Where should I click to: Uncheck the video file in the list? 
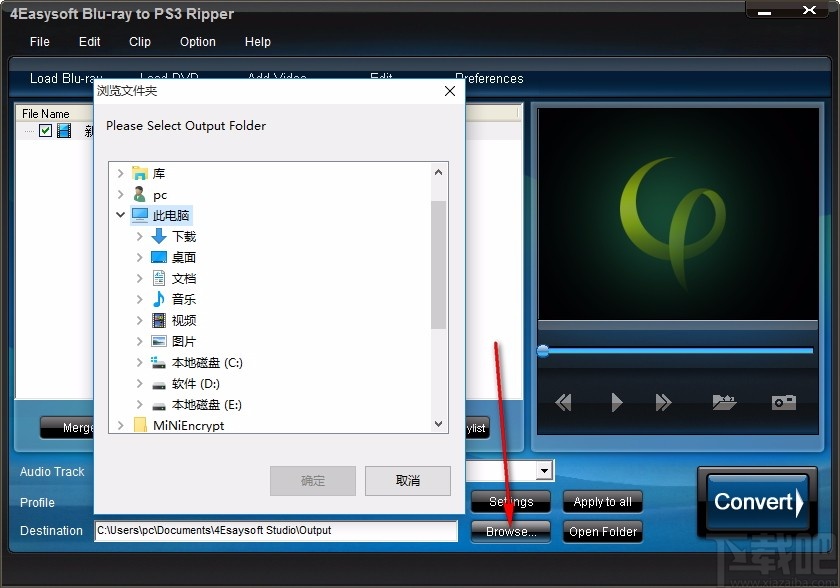point(46,130)
